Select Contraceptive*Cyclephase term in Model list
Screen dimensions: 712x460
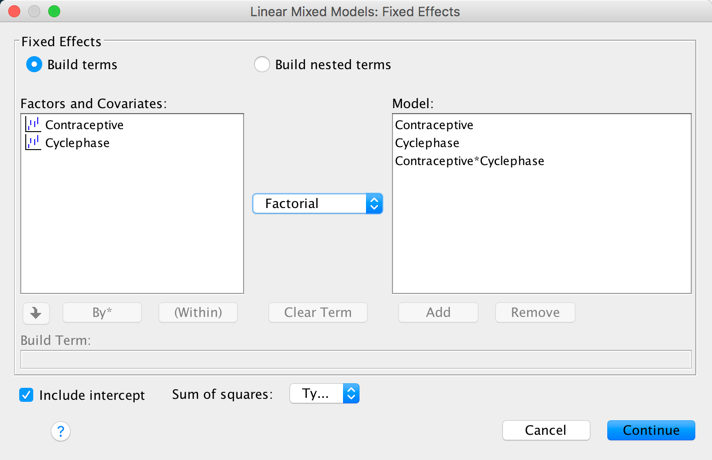pos(469,161)
